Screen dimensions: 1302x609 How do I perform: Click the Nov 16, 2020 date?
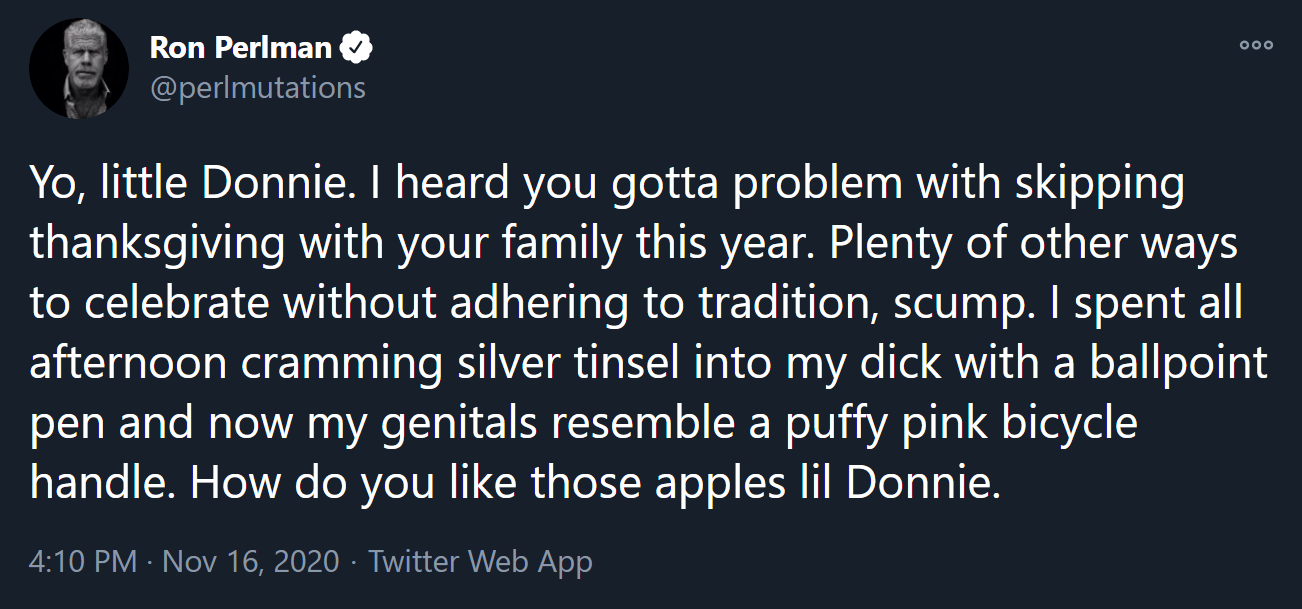coord(250,561)
